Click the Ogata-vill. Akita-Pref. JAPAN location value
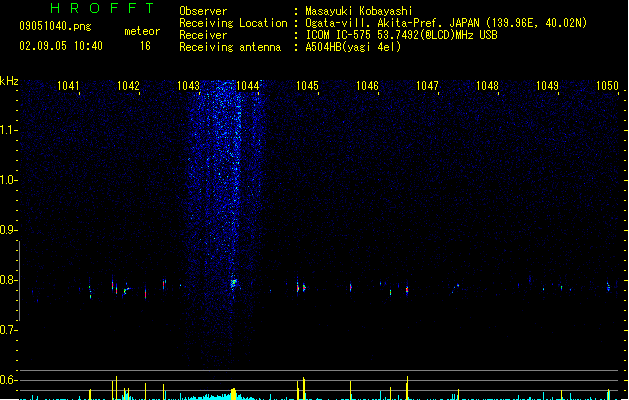The image size is (629, 400). [446, 23]
